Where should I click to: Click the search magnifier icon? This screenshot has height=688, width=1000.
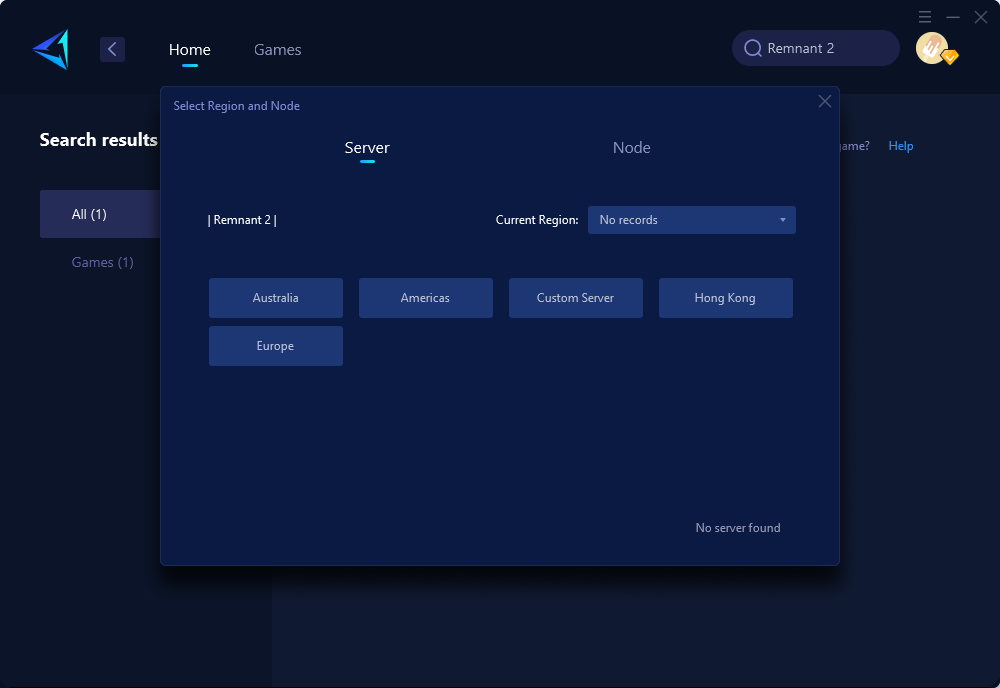click(x=753, y=48)
